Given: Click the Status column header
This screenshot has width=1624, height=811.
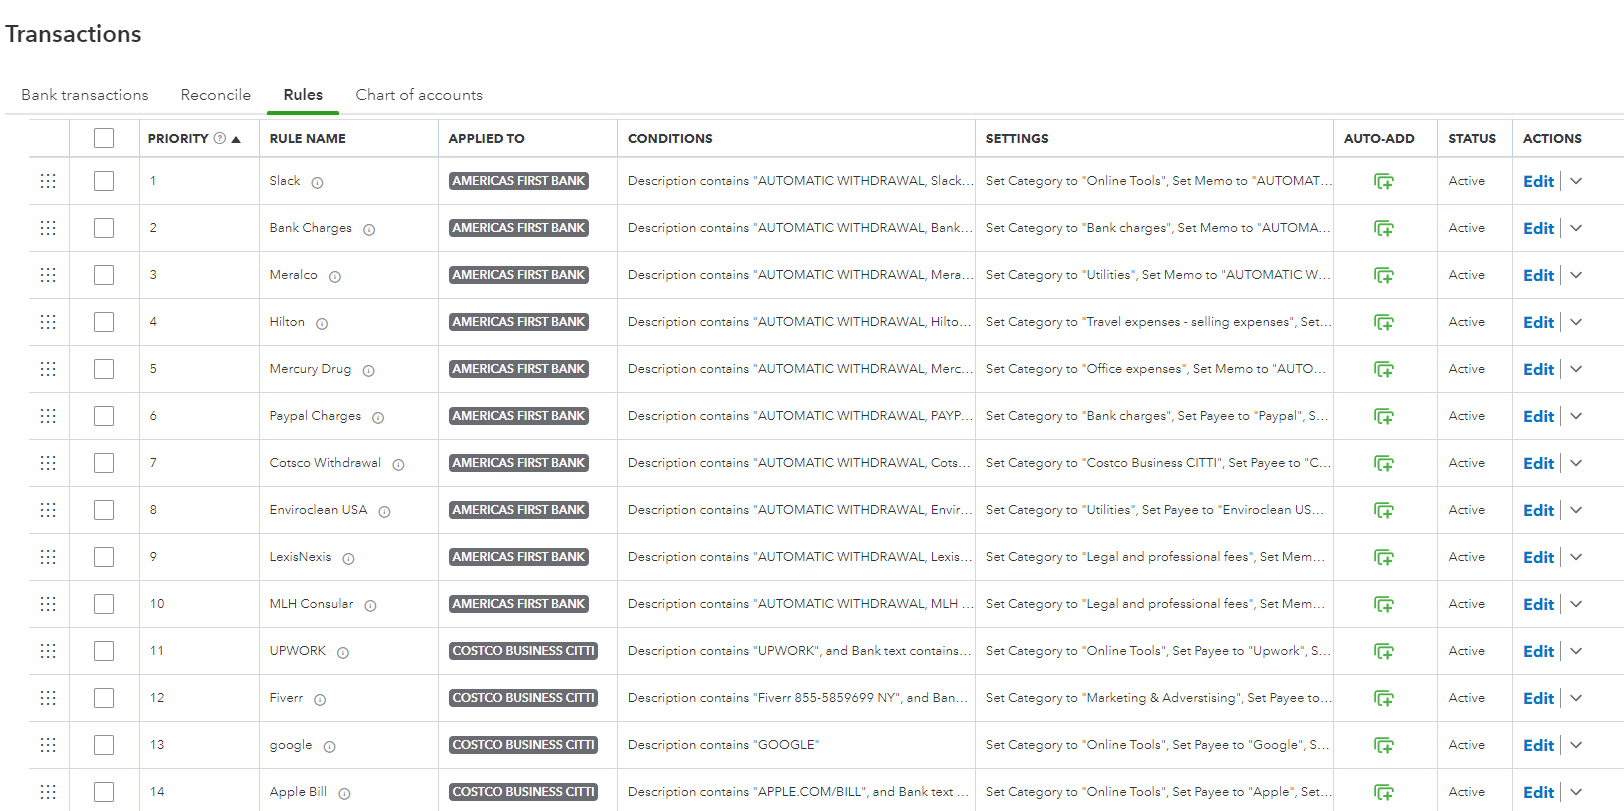Looking at the screenshot, I should [x=1472, y=138].
